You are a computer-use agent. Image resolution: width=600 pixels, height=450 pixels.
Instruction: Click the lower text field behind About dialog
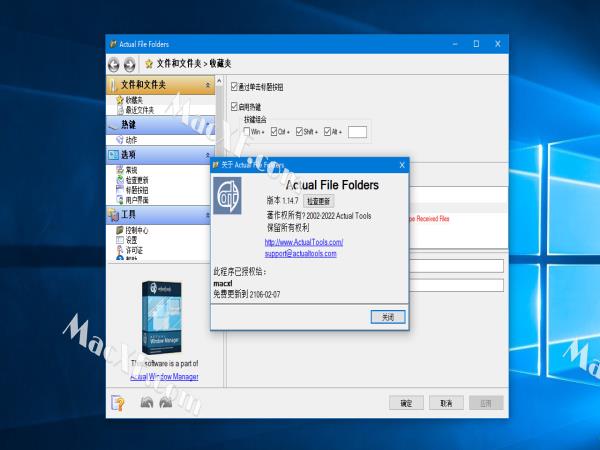click(x=457, y=285)
